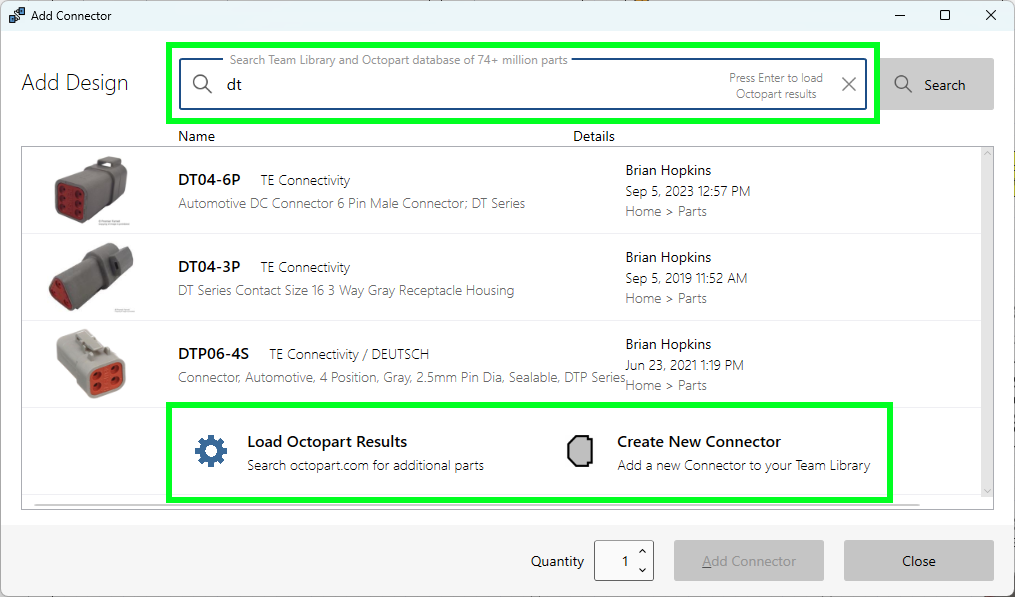Click 'DT Series Contact Size 16 3 Way' description
The width and height of the screenshot is (1015, 597).
click(x=346, y=290)
